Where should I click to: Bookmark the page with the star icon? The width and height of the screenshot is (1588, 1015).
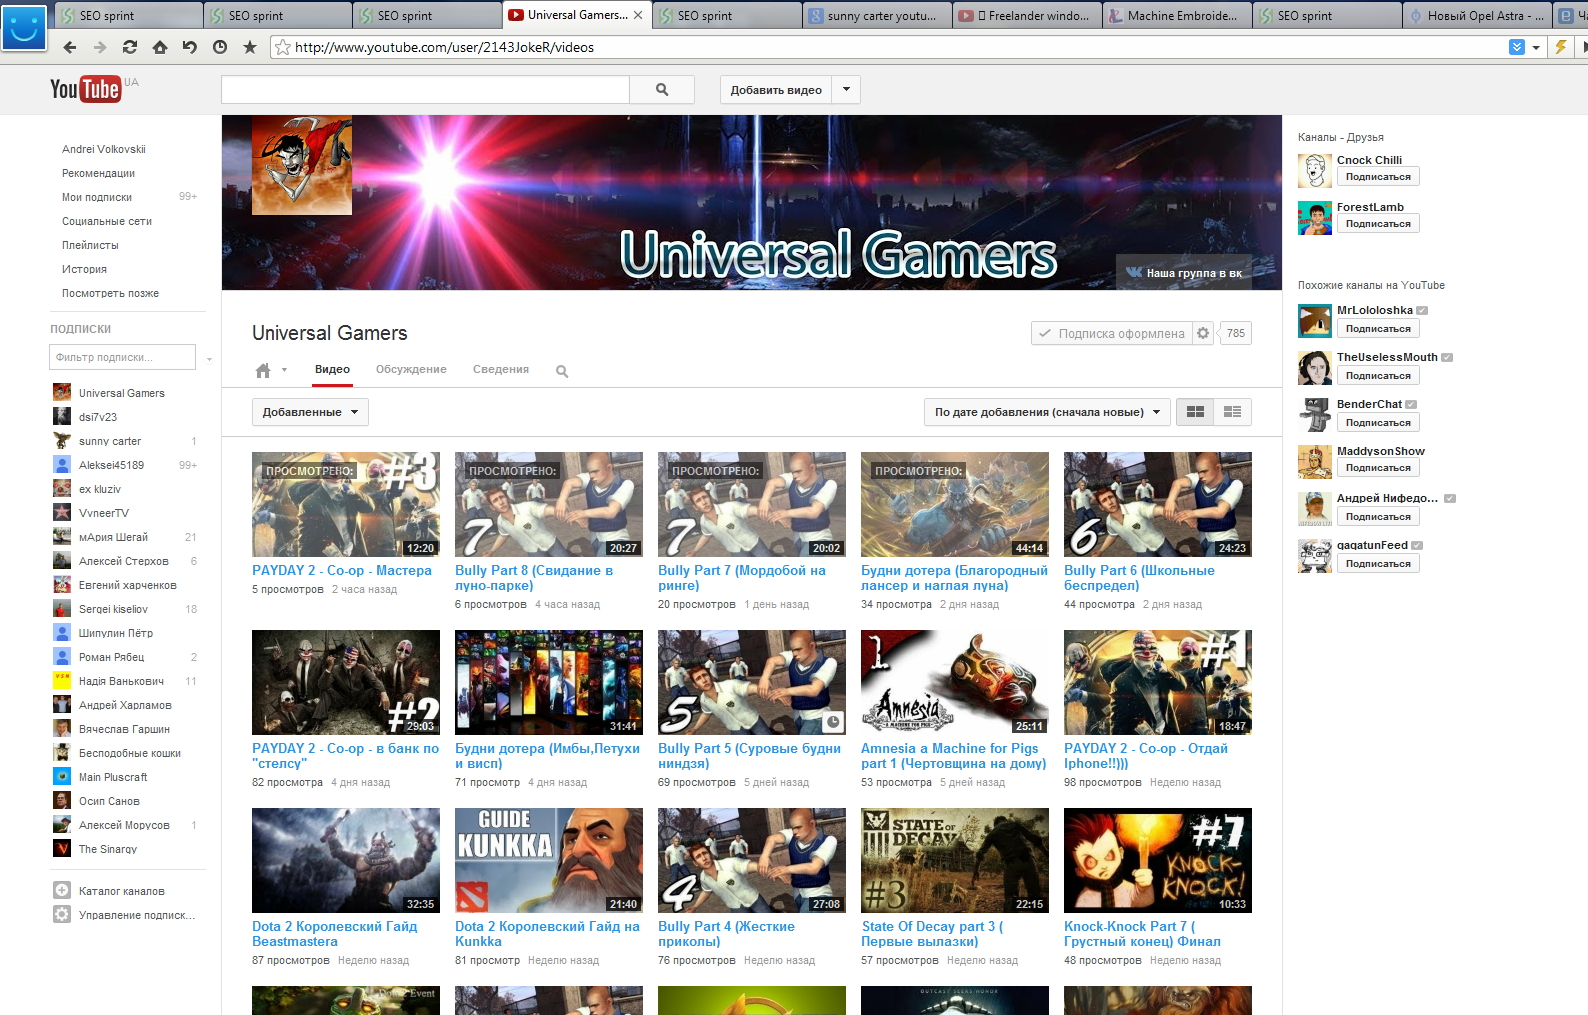[x=249, y=47]
